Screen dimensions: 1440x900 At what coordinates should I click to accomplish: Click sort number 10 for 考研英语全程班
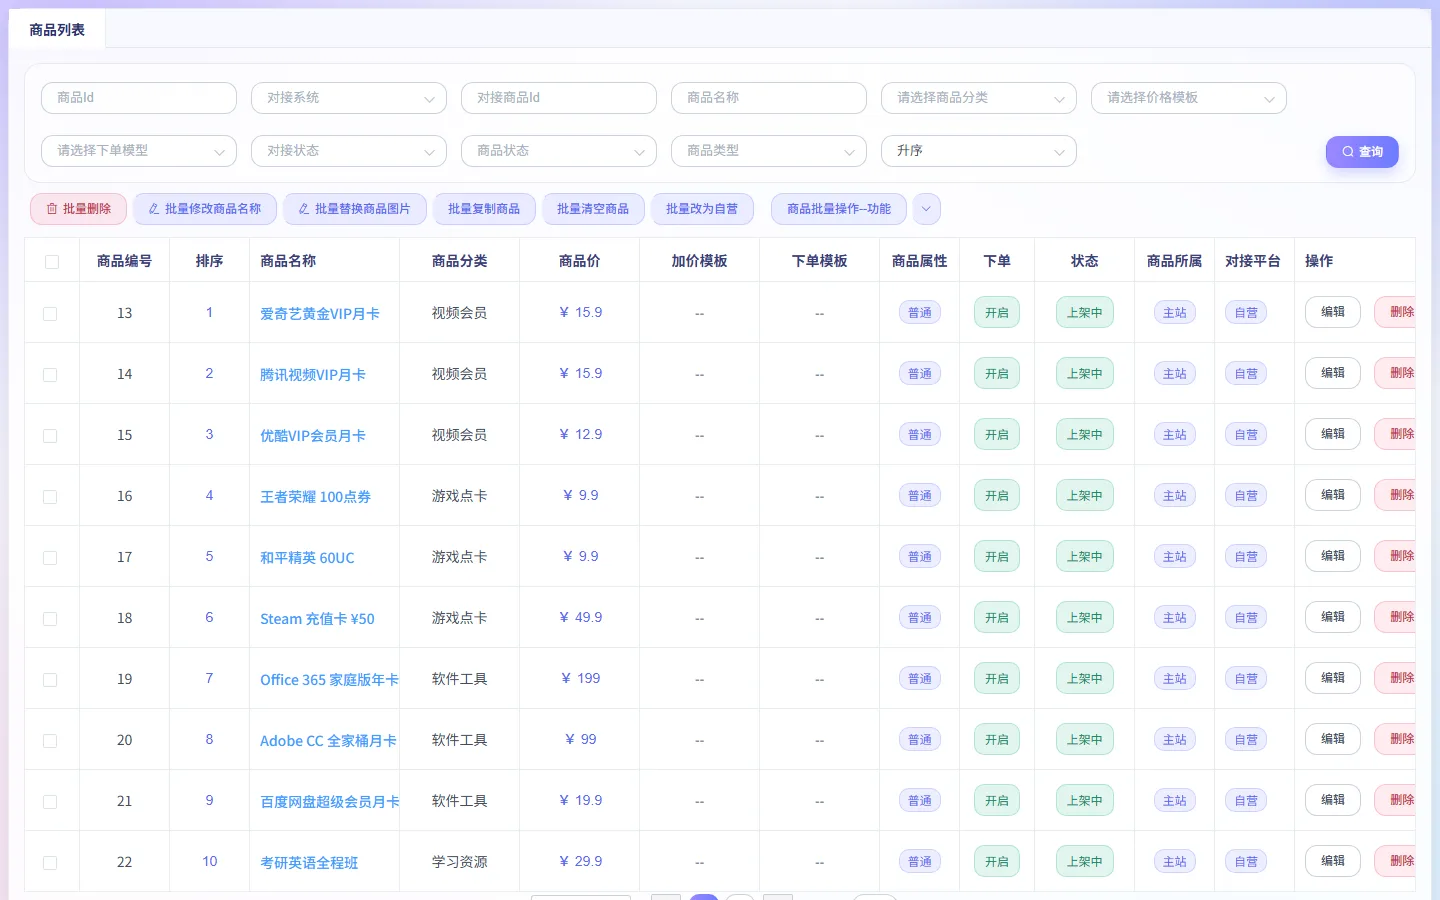pyautogui.click(x=209, y=861)
